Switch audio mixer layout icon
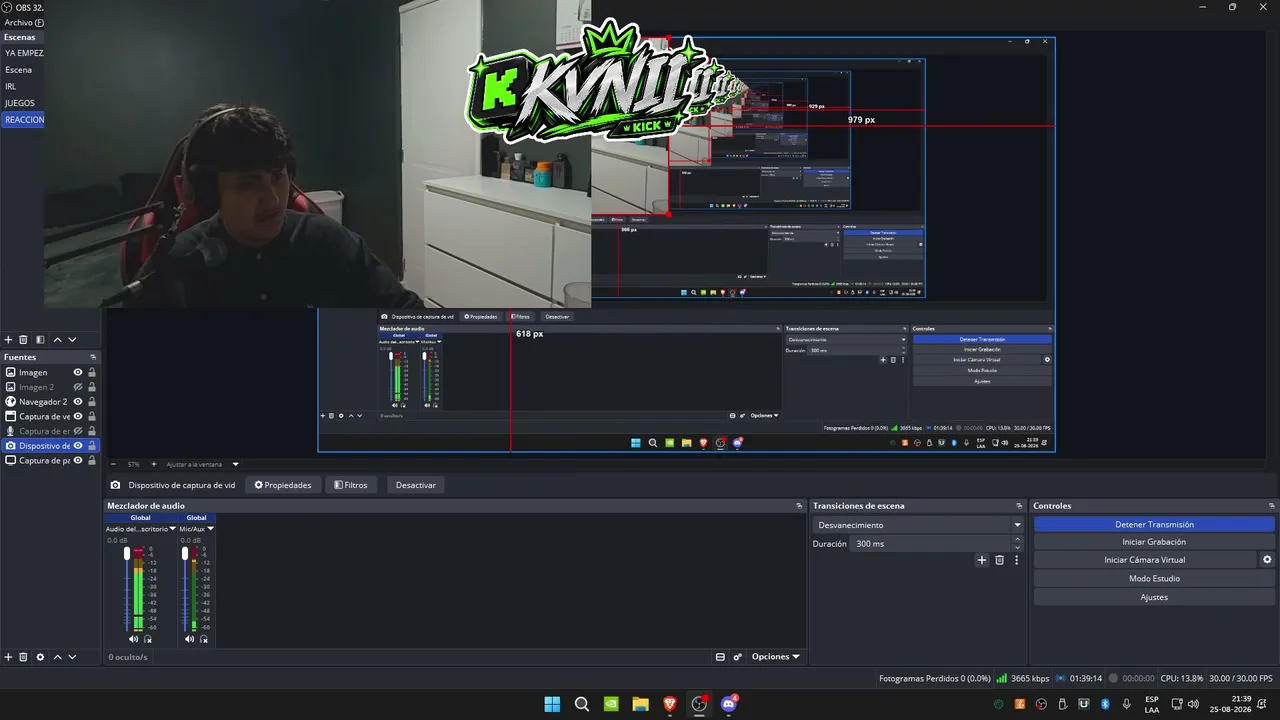Image resolution: width=1280 pixels, height=720 pixels. pos(720,657)
